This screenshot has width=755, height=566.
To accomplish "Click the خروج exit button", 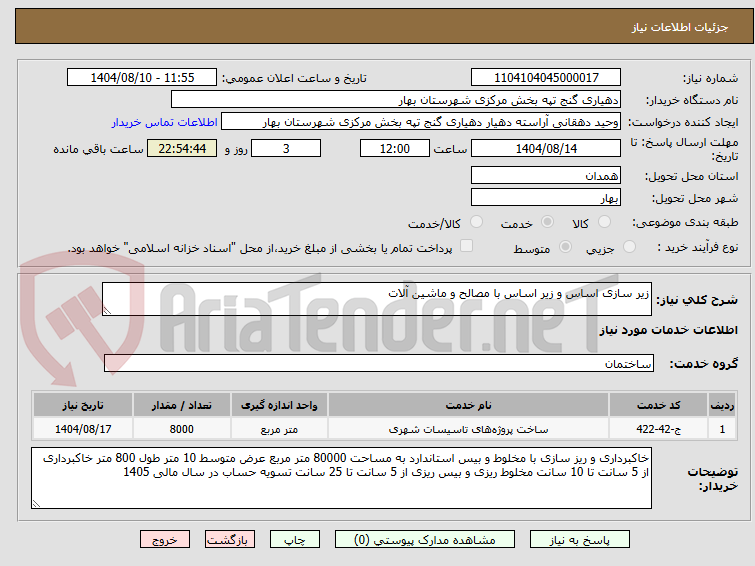I will coord(165,540).
